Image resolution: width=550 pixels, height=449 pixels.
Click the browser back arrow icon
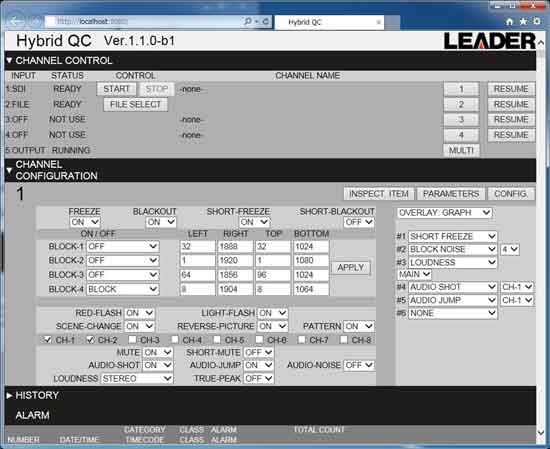(16, 21)
